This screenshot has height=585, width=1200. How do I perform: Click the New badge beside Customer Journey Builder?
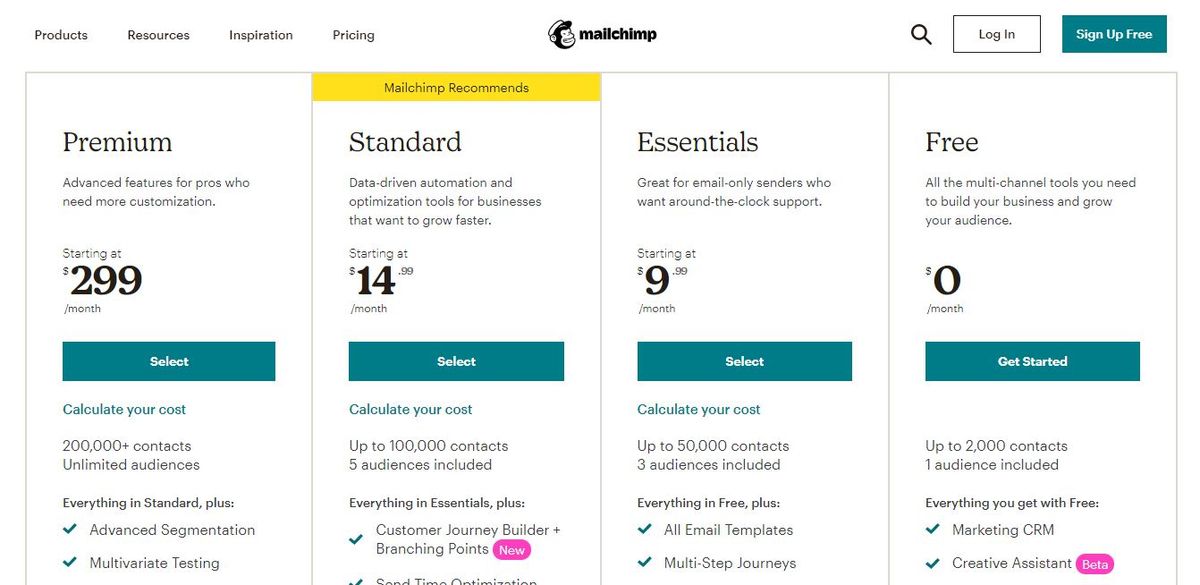pyautogui.click(x=512, y=550)
